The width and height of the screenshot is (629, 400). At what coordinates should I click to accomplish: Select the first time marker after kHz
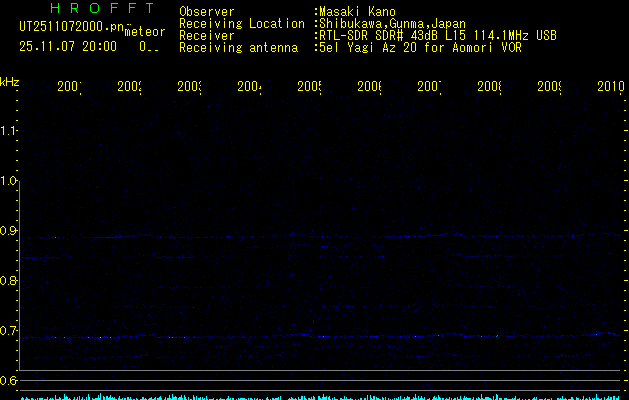tap(69, 88)
